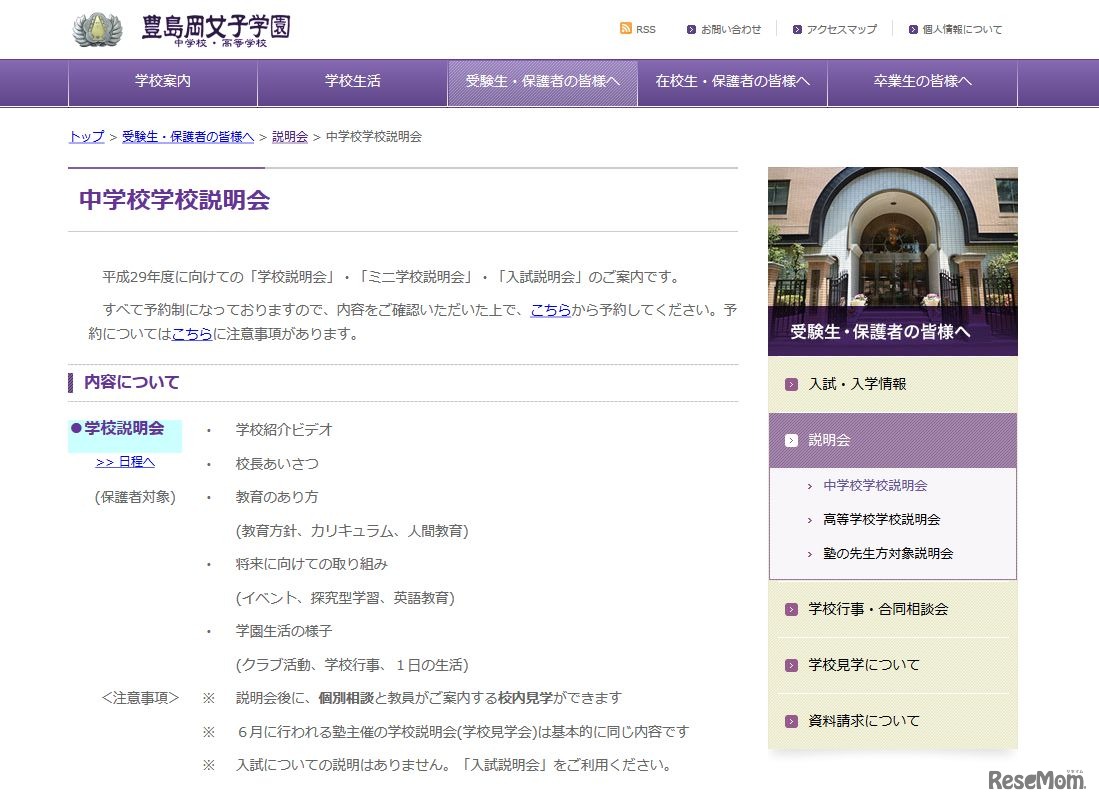Click 説明会 breadcrumb link
1099x803 pixels.
pos(290,137)
